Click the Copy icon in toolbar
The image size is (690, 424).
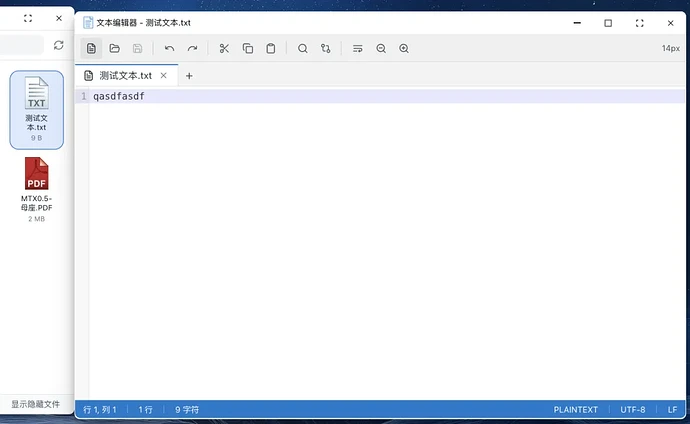(x=248, y=48)
